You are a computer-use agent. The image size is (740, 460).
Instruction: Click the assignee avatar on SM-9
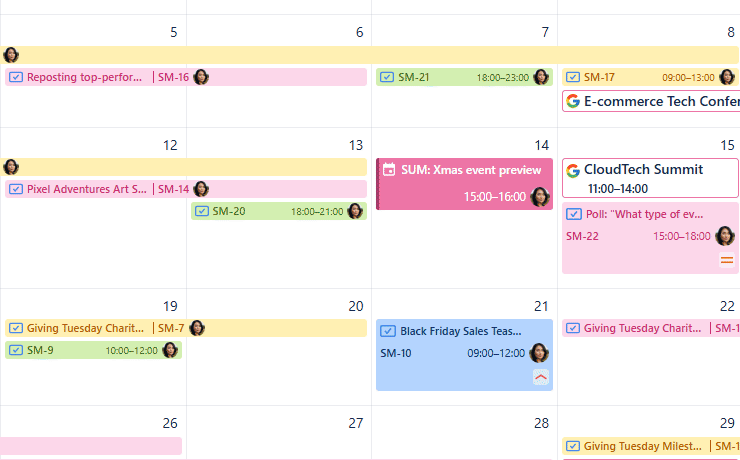click(x=170, y=350)
